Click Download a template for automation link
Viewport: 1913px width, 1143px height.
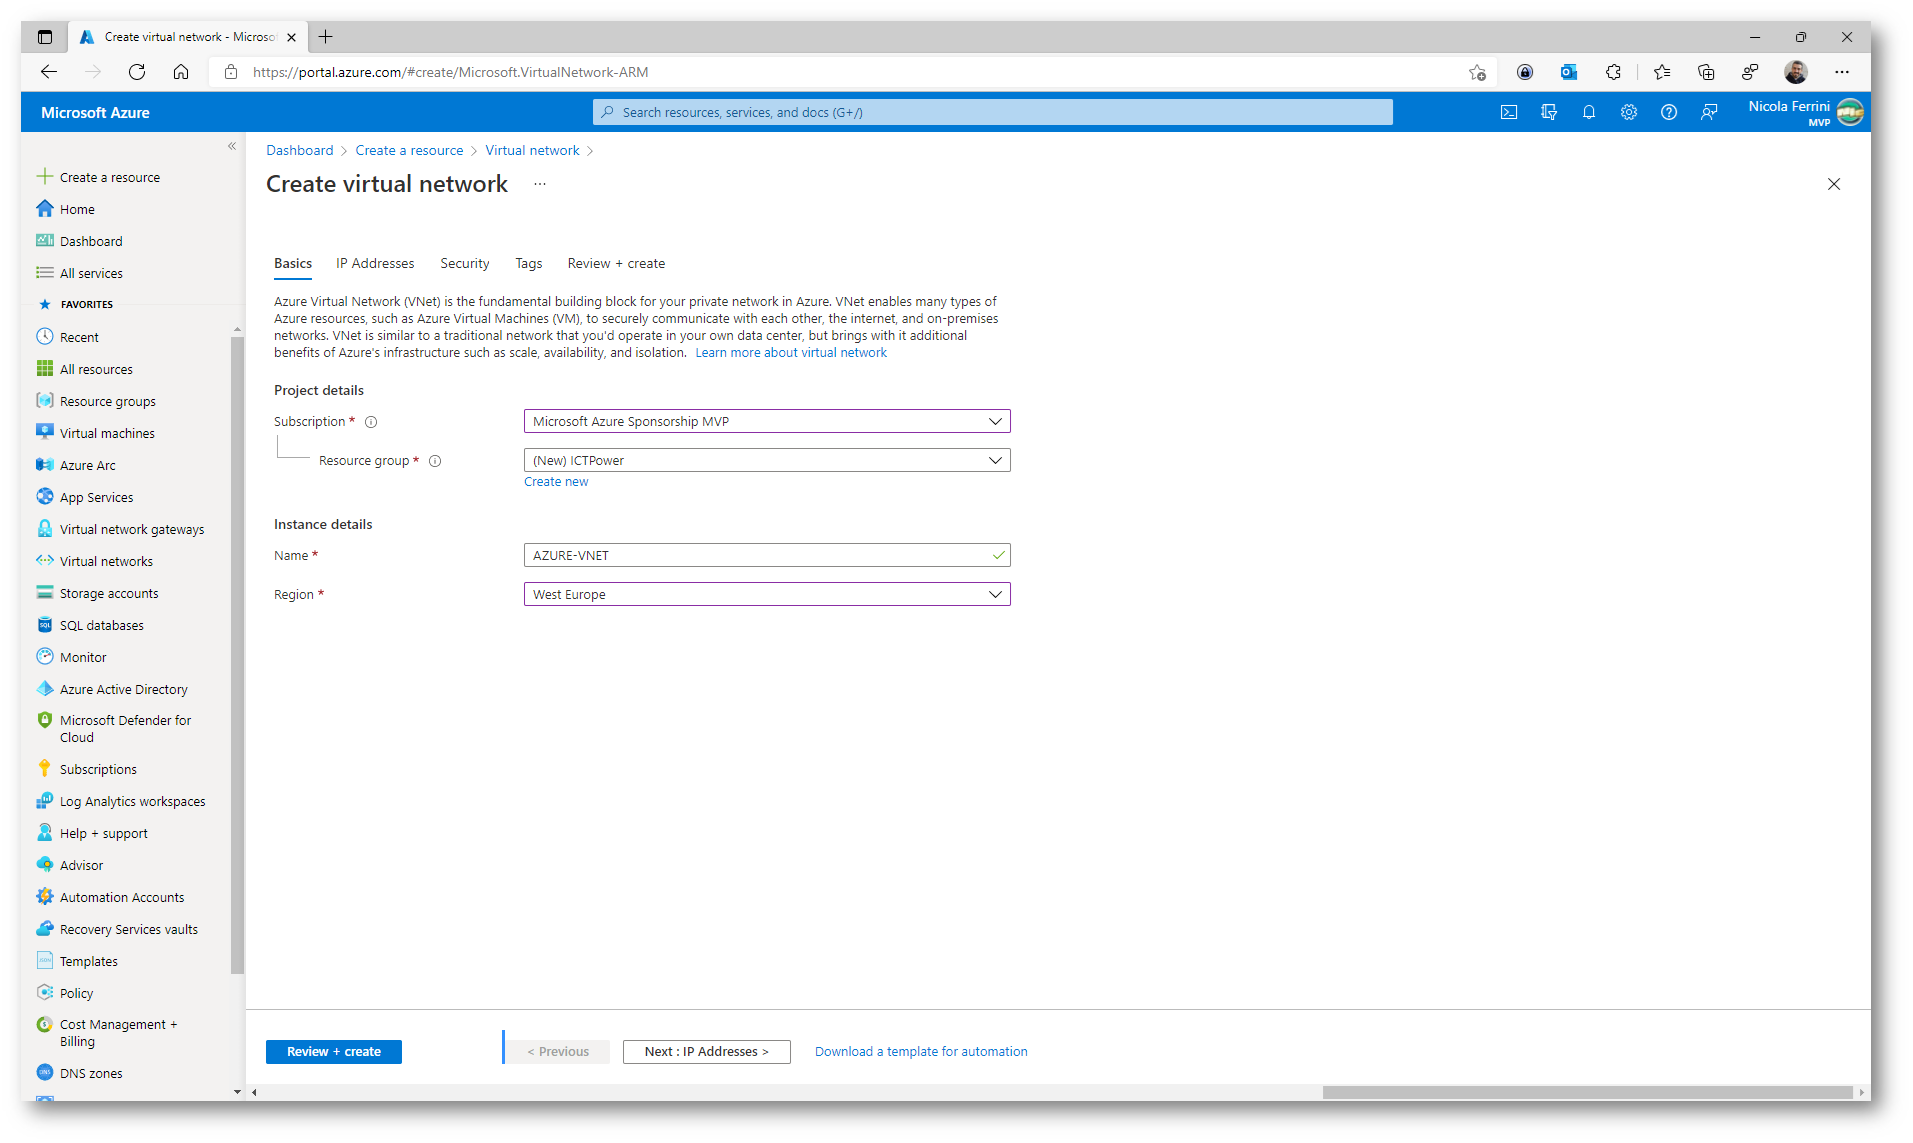point(921,1052)
